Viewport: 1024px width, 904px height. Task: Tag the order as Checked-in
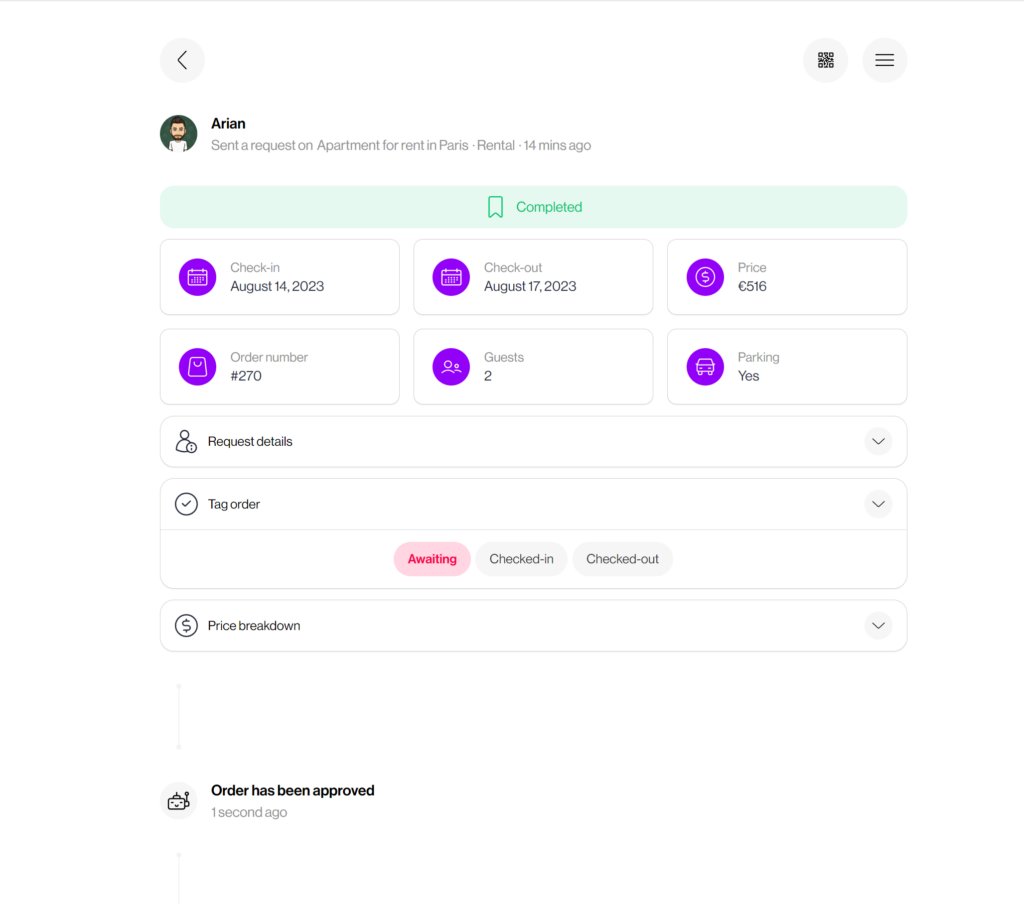pos(521,559)
